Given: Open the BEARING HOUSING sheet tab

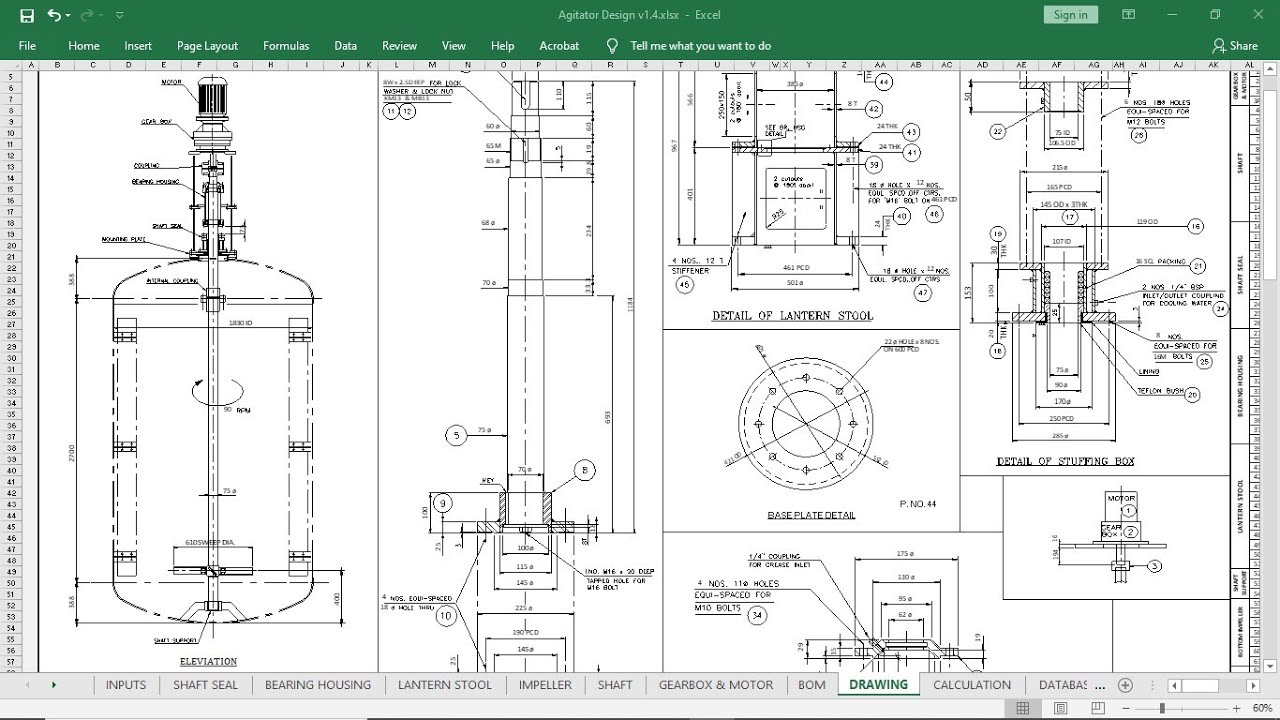Looking at the screenshot, I should click(x=318, y=685).
